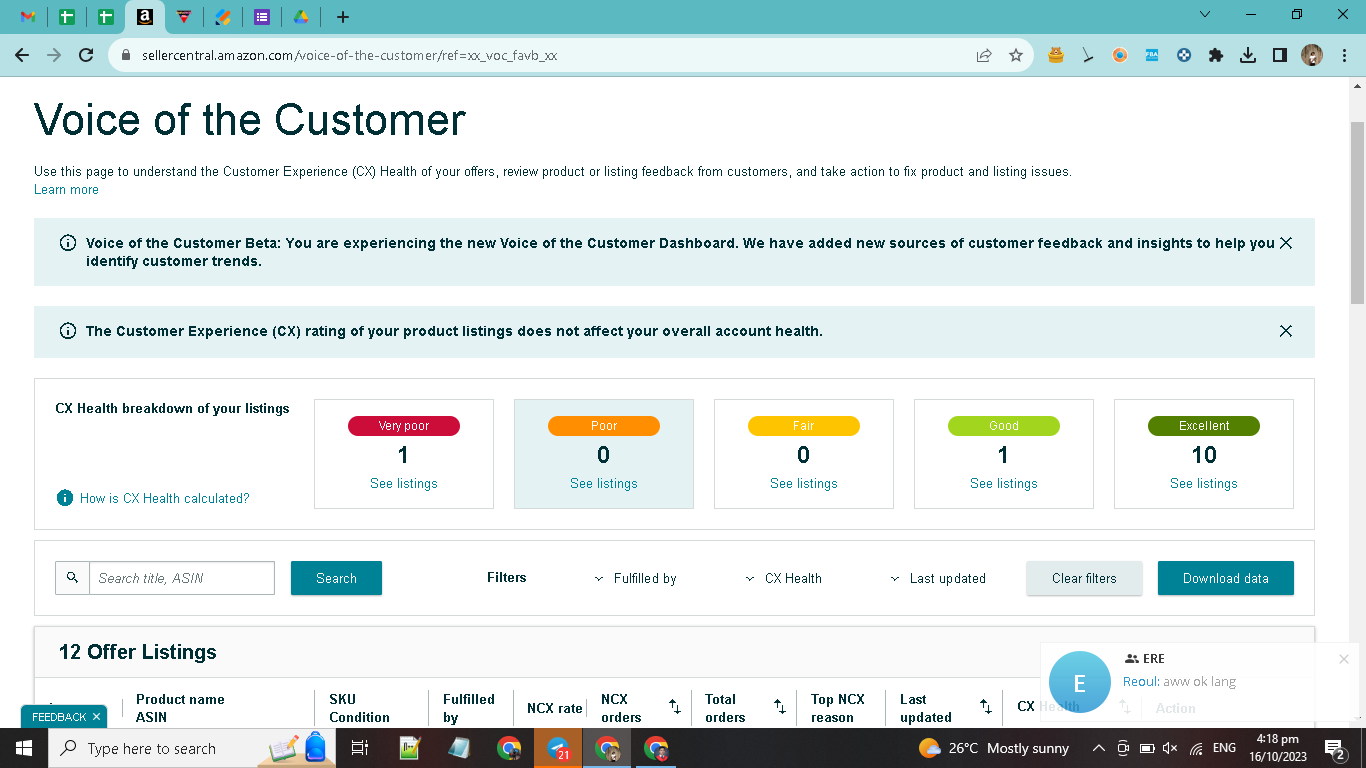Select the red Very poor badge
Screen dimensions: 1366x768
404,426
